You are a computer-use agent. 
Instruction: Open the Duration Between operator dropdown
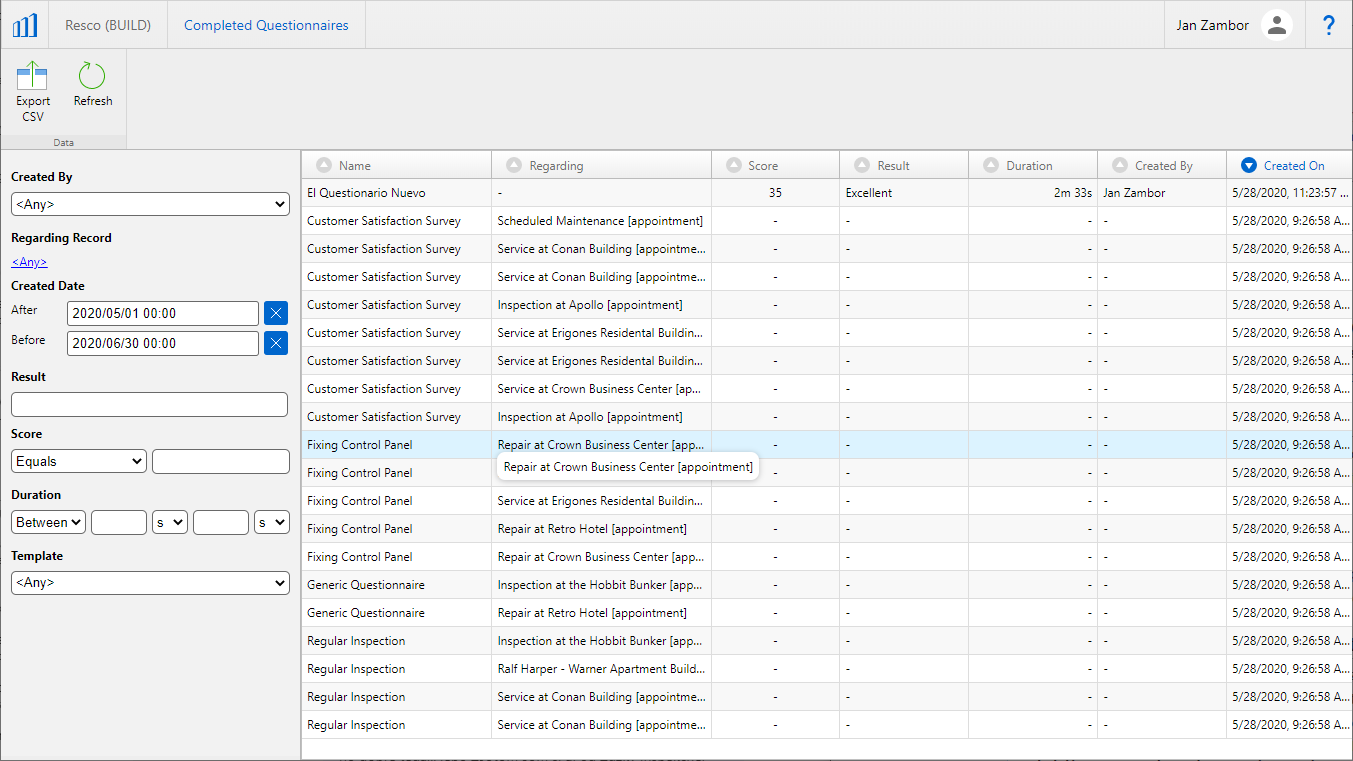click(48, 522)
